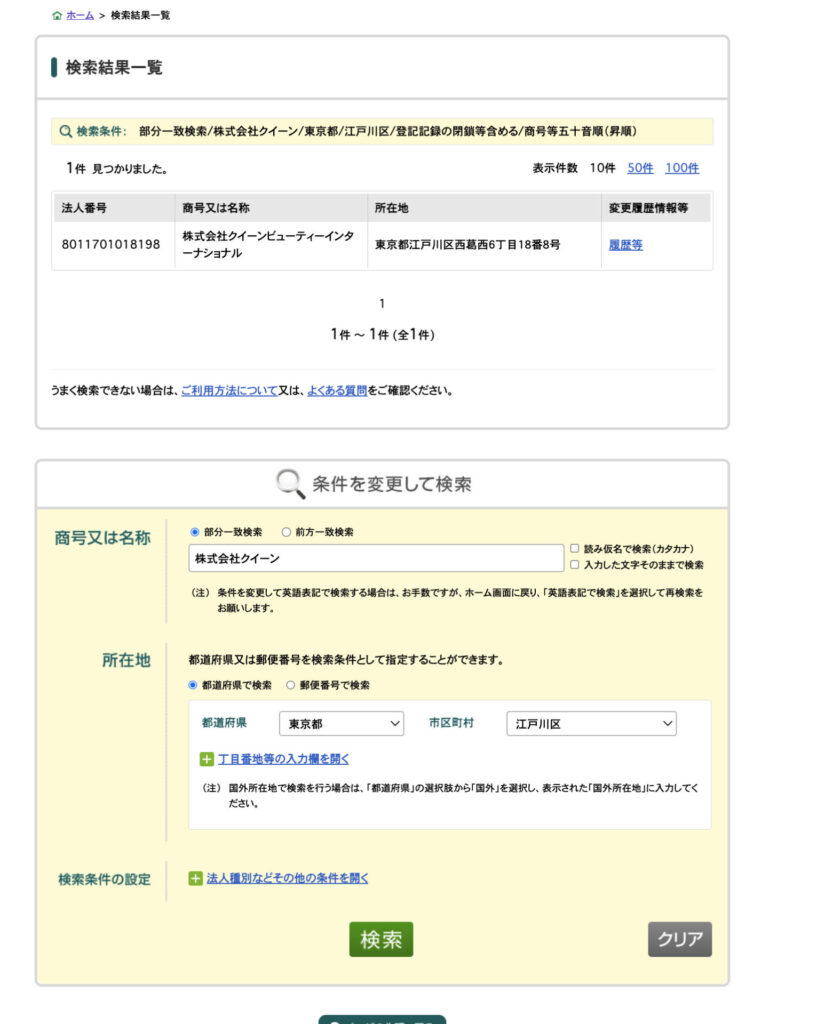Show 100件 results per page
Screen dimensions: 817x1024
682,168
